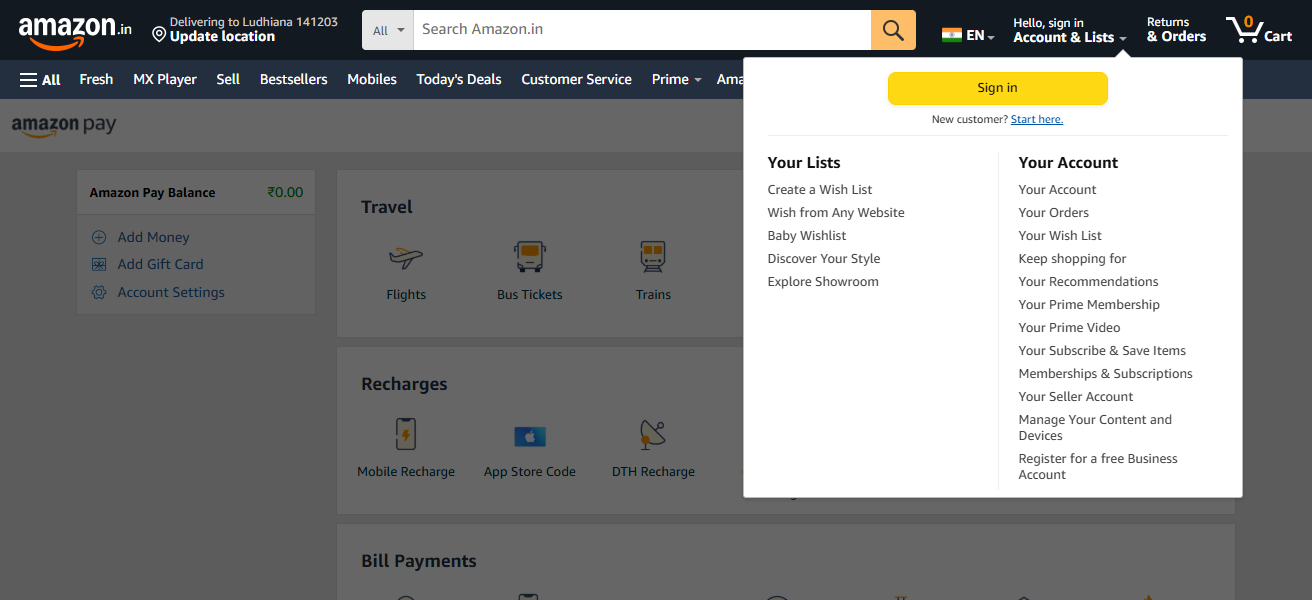1312x600 pixels.
Task: Click the DTH Recharge satellite icon
Action: (653, 434)
